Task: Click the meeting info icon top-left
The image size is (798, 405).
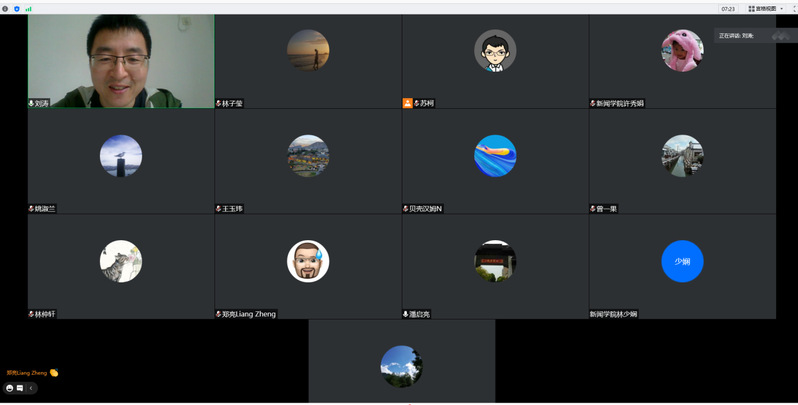Action: pyautogui.click(x=5, y=8)
